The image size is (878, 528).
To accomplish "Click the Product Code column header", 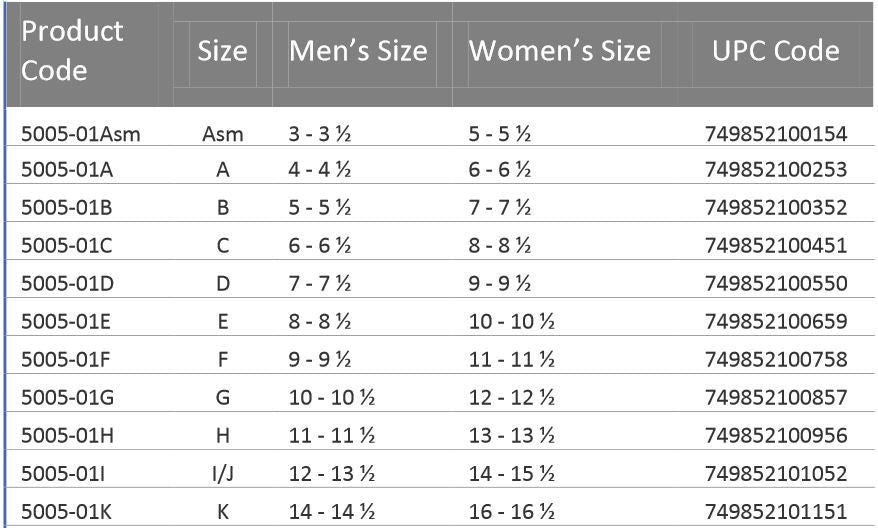I will [x=72, y=51].
